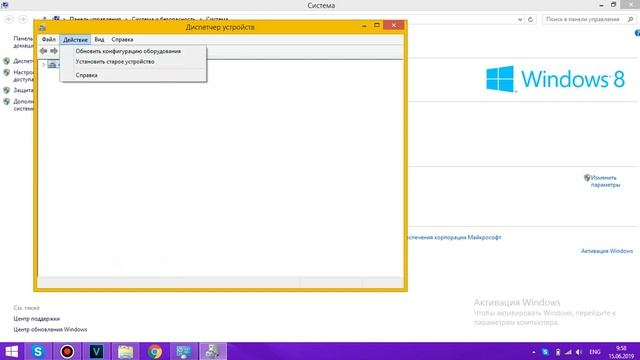Show hidden tray icons arrow

[533, 352]
